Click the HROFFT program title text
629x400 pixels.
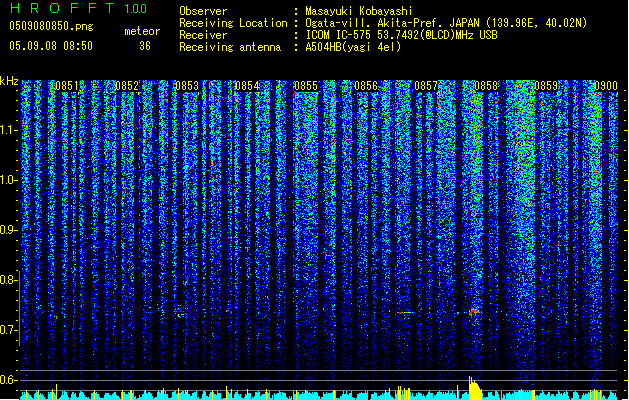click(x=63, y=8)
